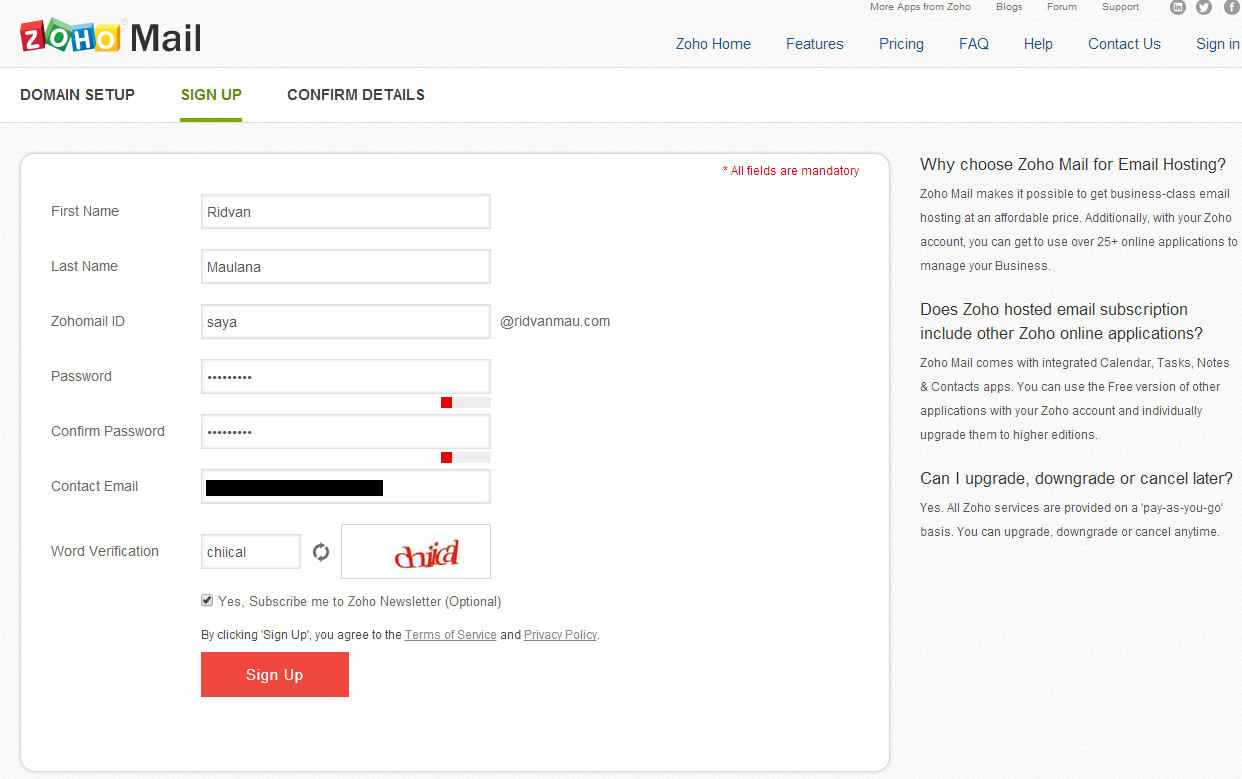Go to the Confirm Details step
This screenshot has width=1242, height=779.
pyautogui.click(x=356, y=95)
